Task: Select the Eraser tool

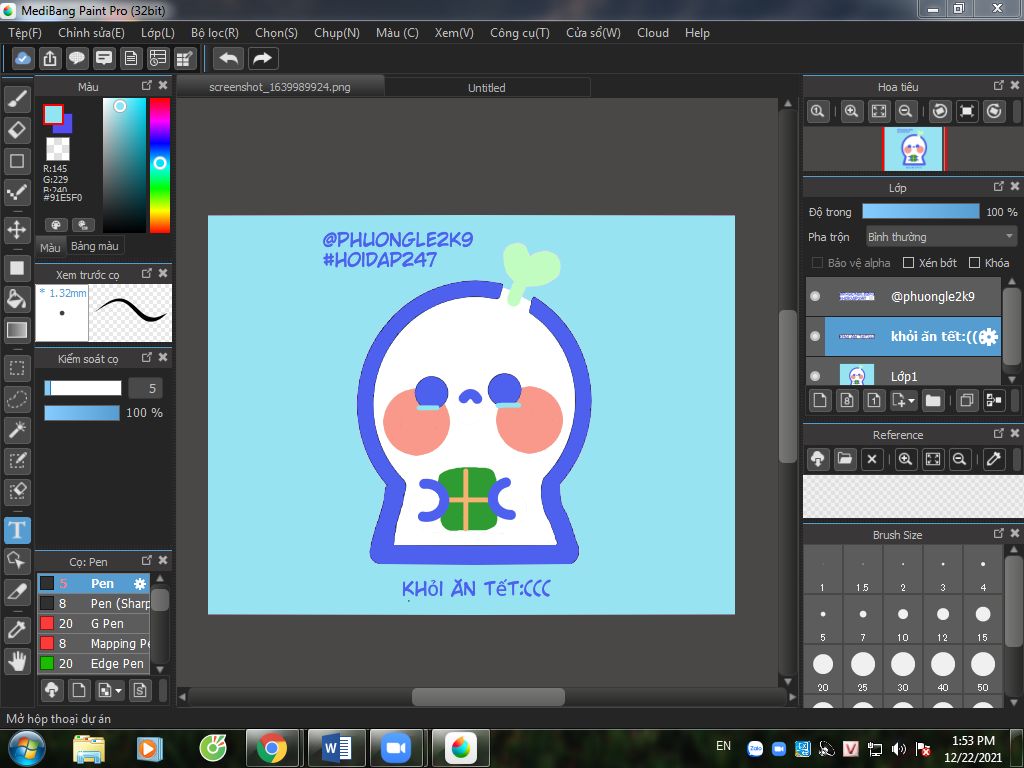Action: pos(18,131)
